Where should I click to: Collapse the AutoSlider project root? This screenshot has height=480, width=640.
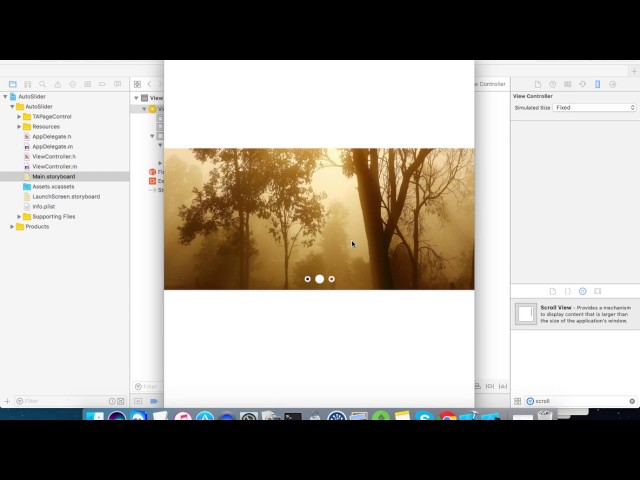(5, 97)
